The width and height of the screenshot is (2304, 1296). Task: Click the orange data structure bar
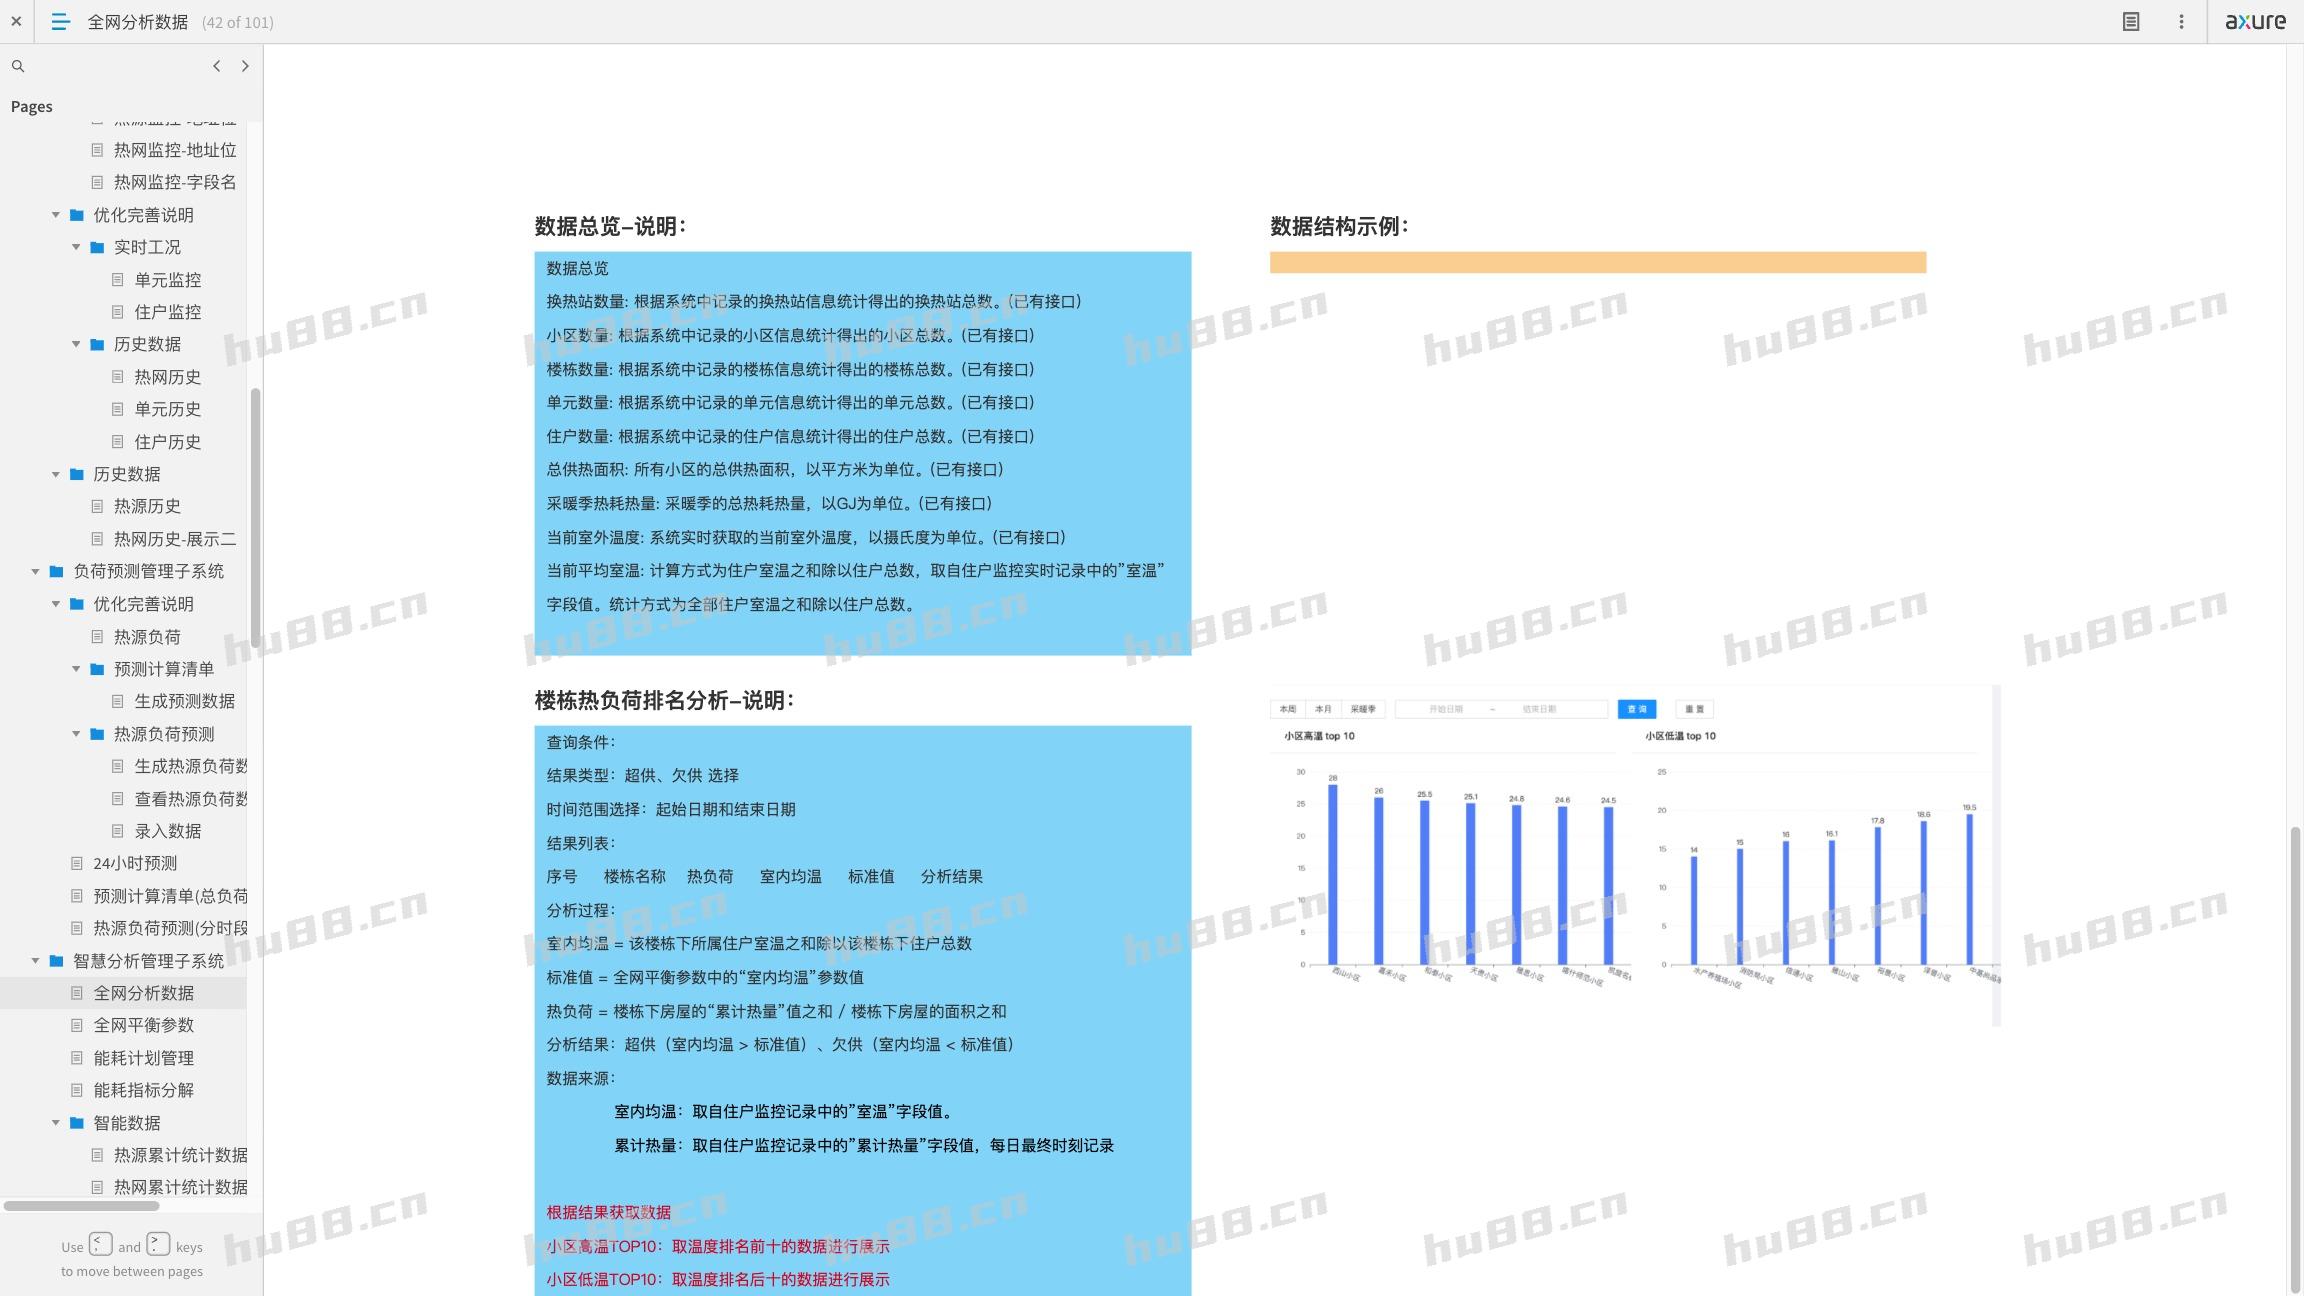tap(1597, 262)
